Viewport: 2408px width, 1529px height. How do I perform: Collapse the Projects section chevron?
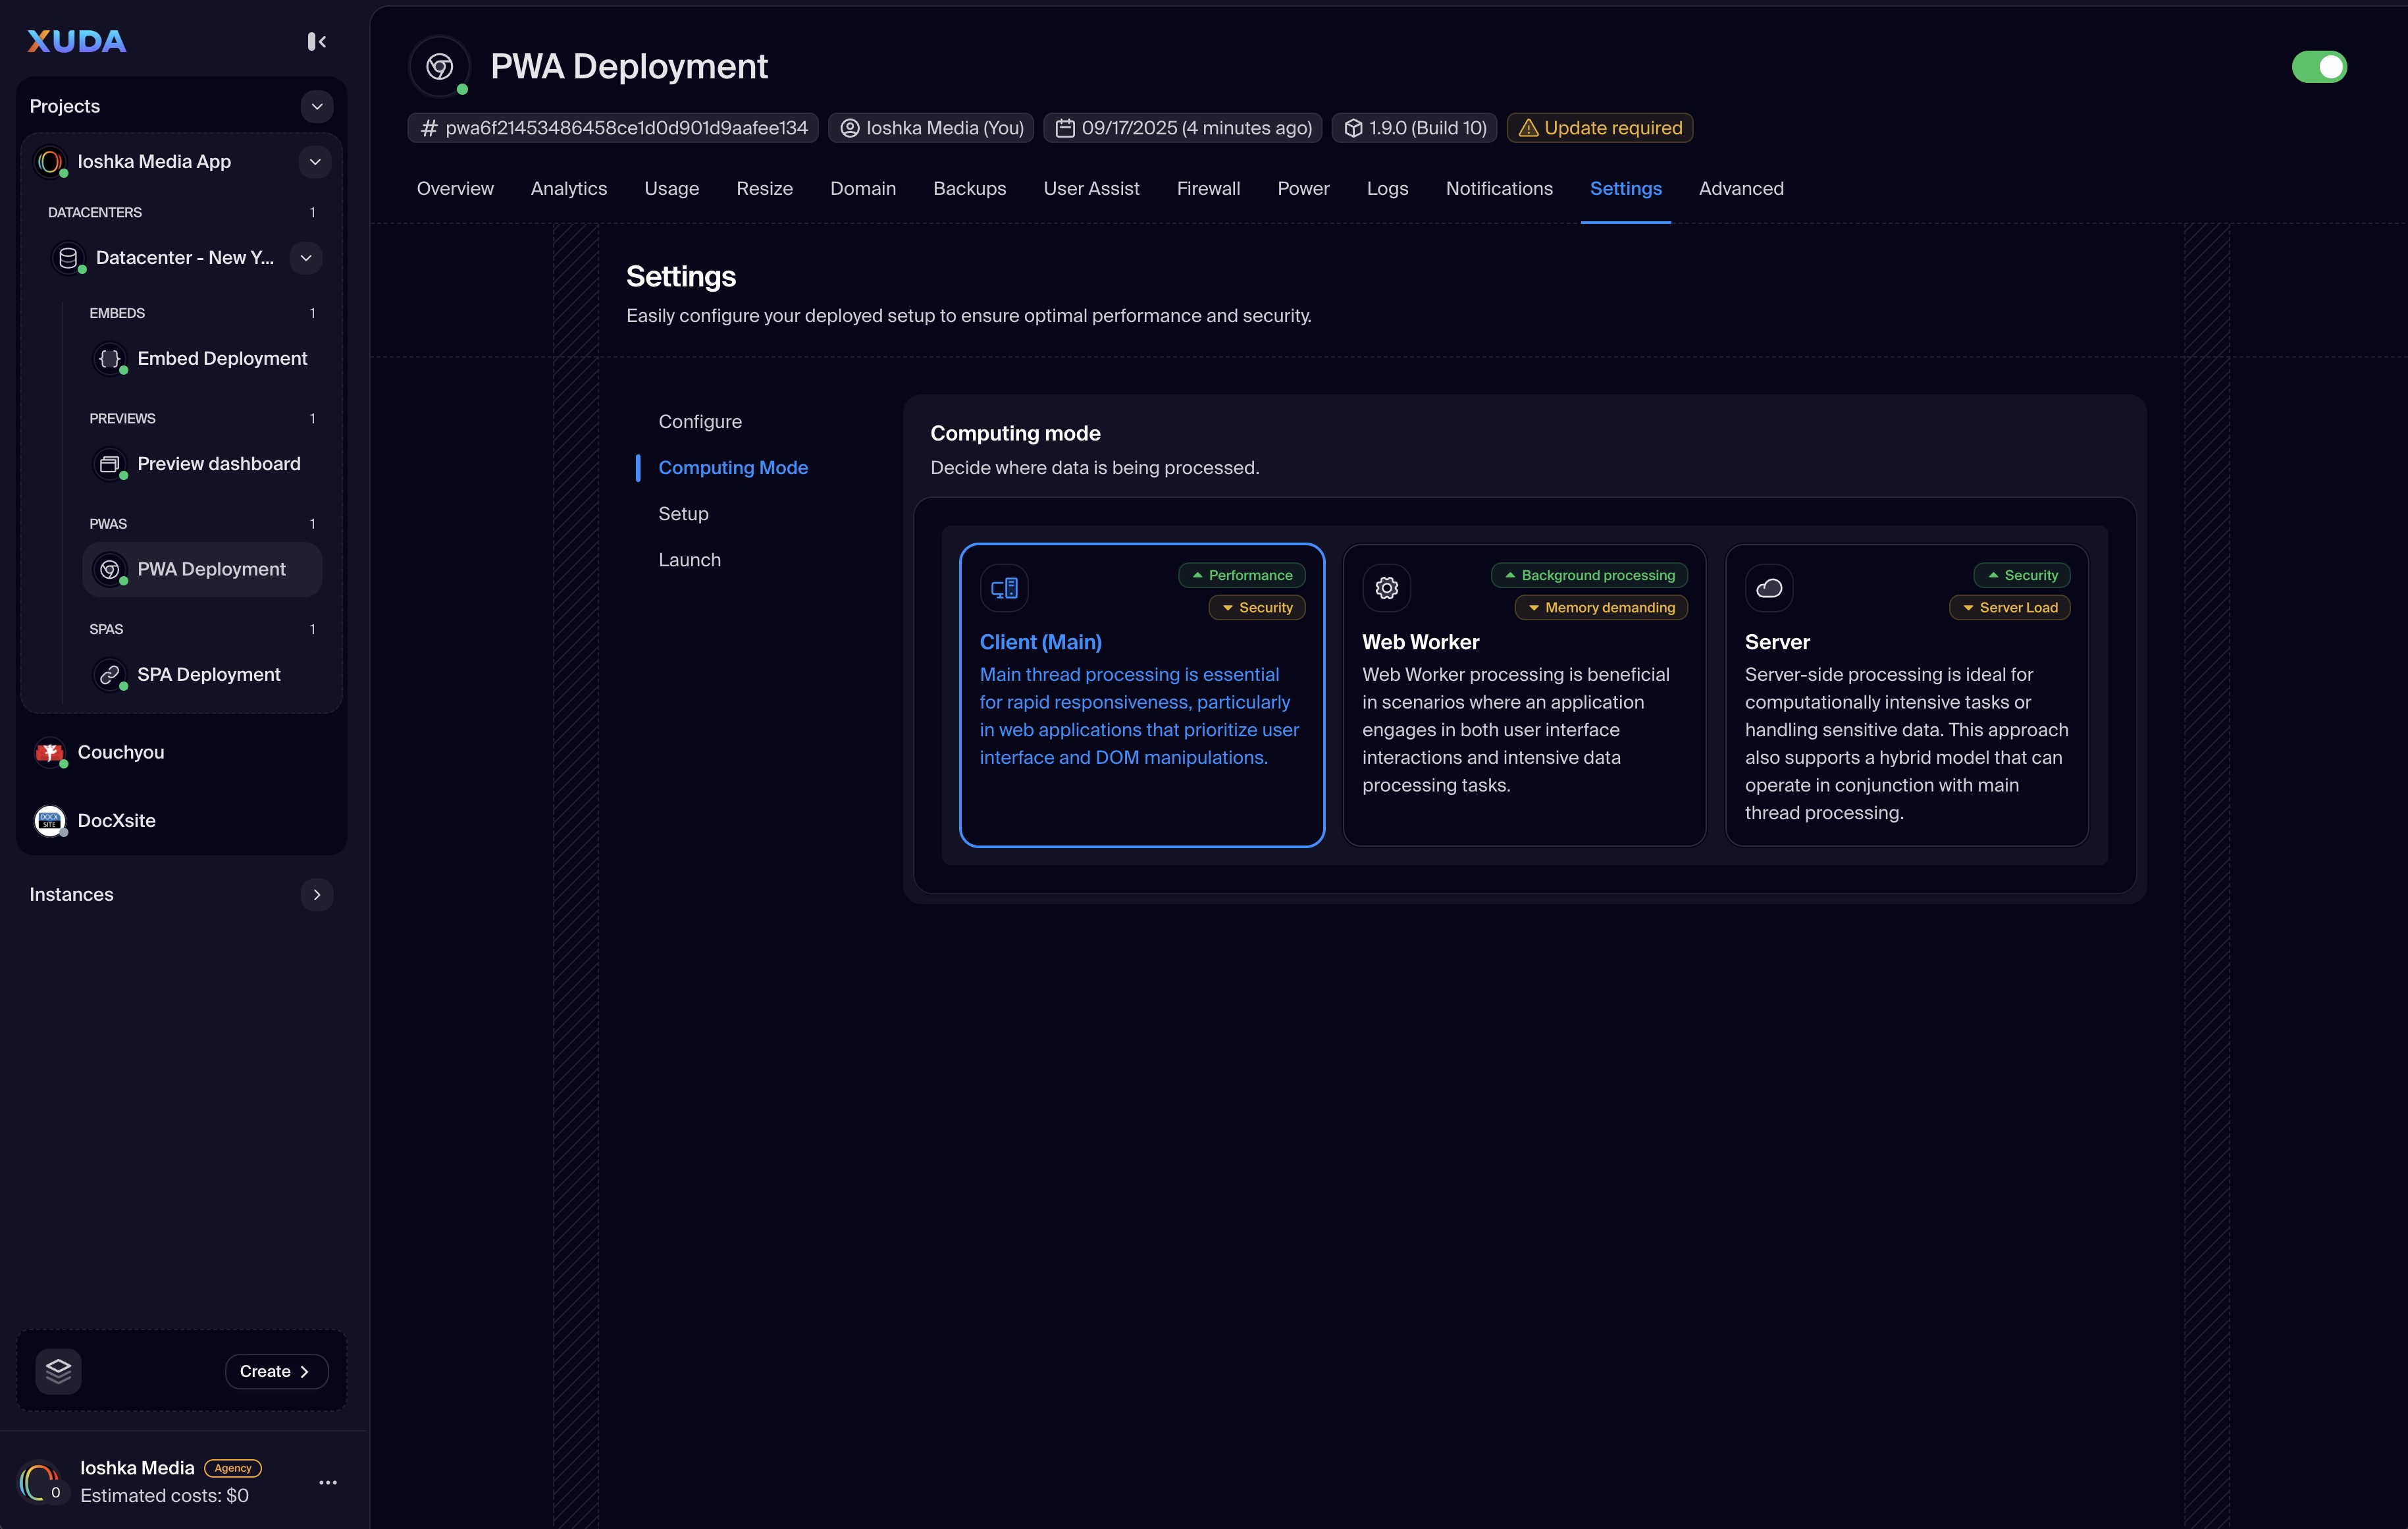click(316, 106)
